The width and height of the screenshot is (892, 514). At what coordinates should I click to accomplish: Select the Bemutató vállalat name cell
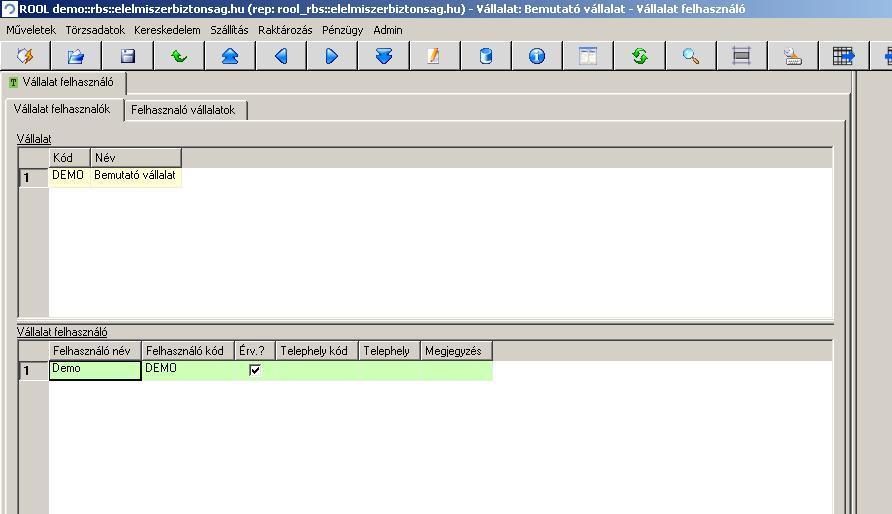click(x=136, y=177)
